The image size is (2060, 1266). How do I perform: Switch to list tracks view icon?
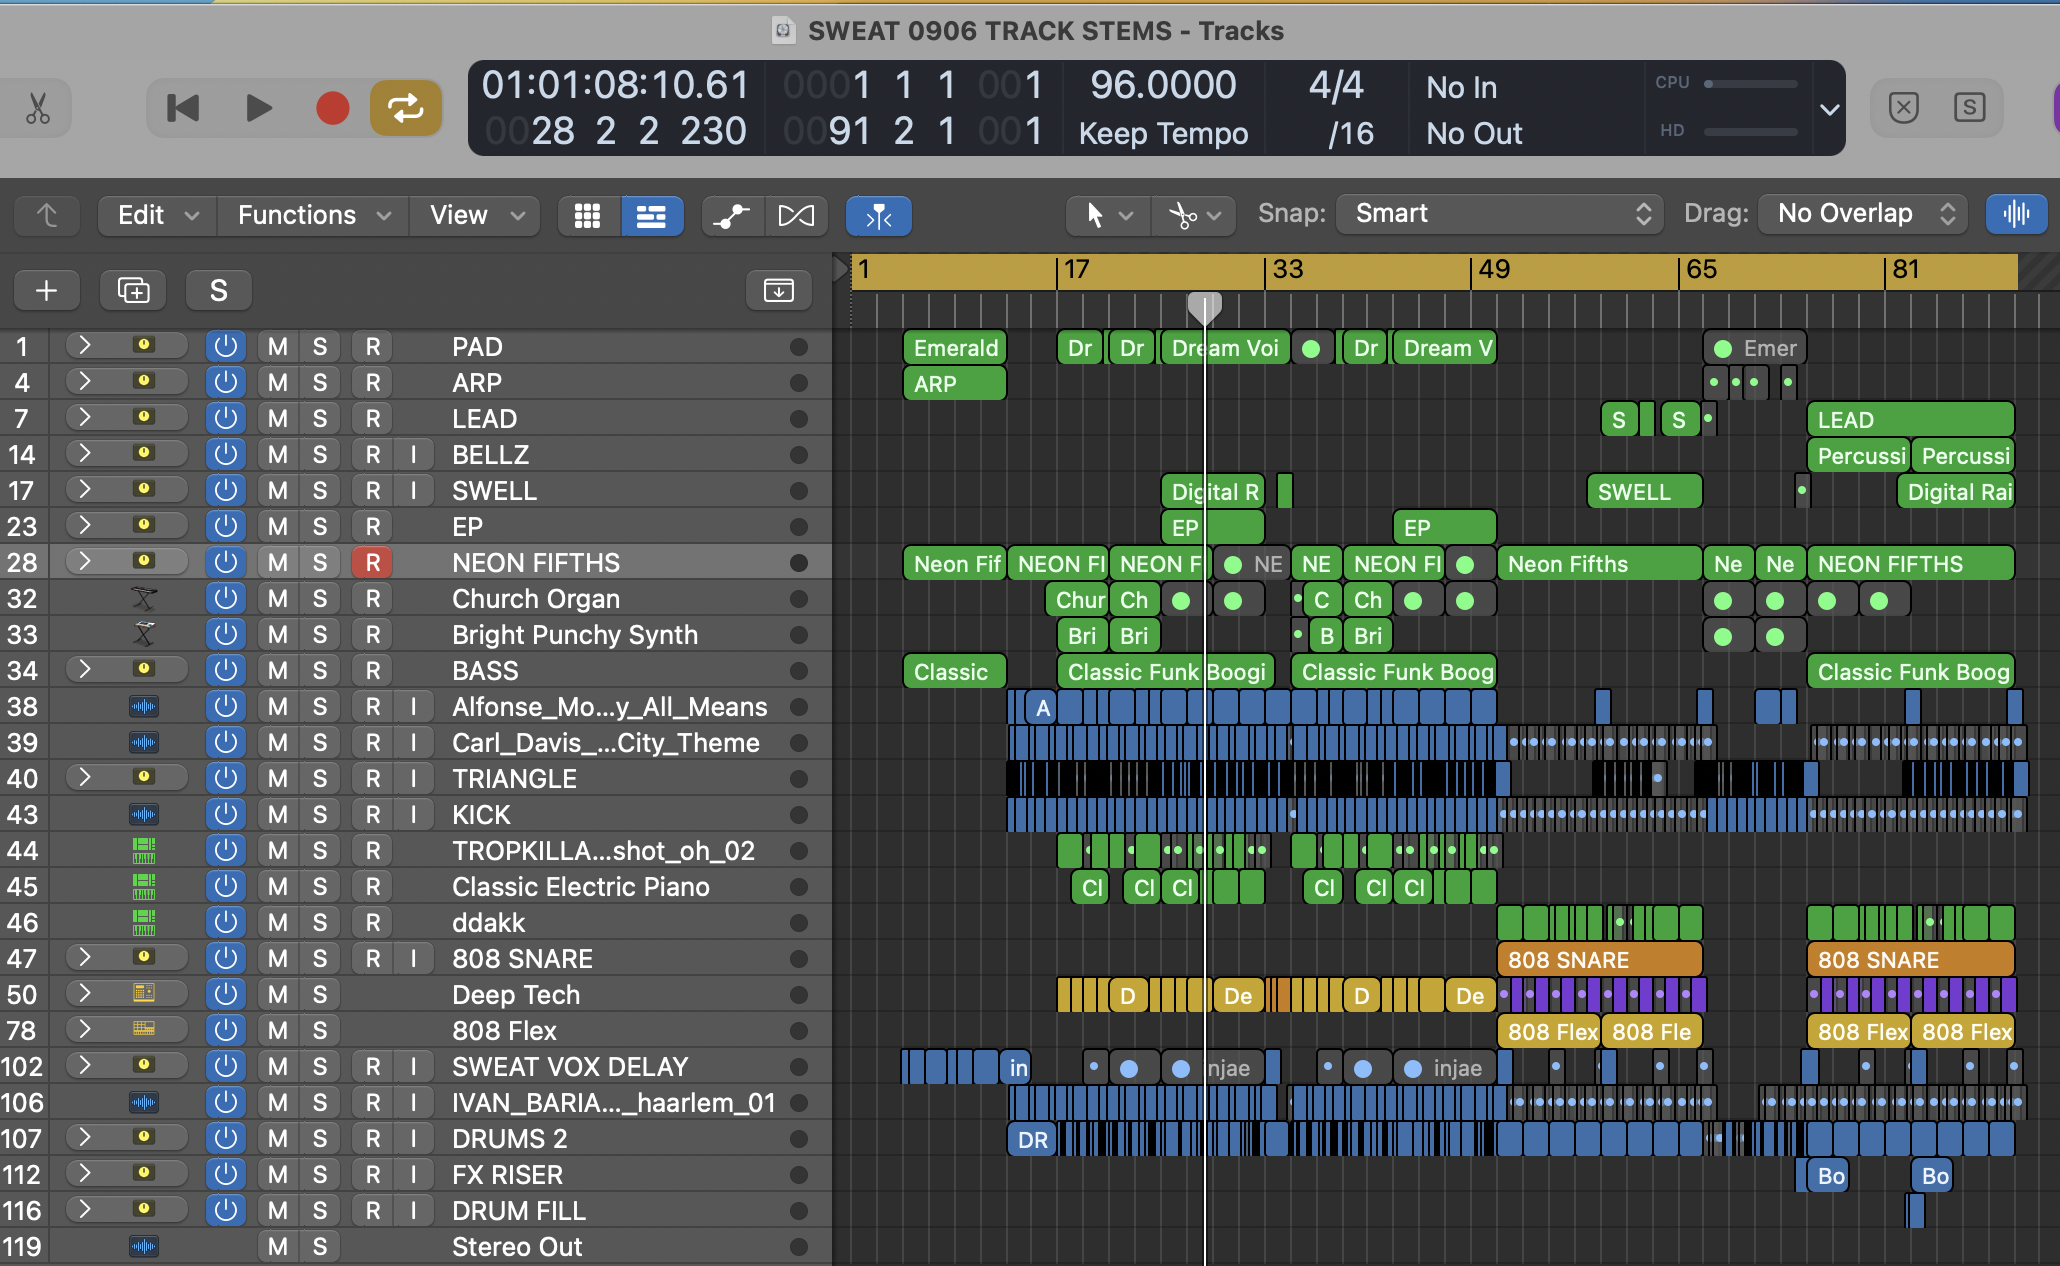click(x=652, y=216)
